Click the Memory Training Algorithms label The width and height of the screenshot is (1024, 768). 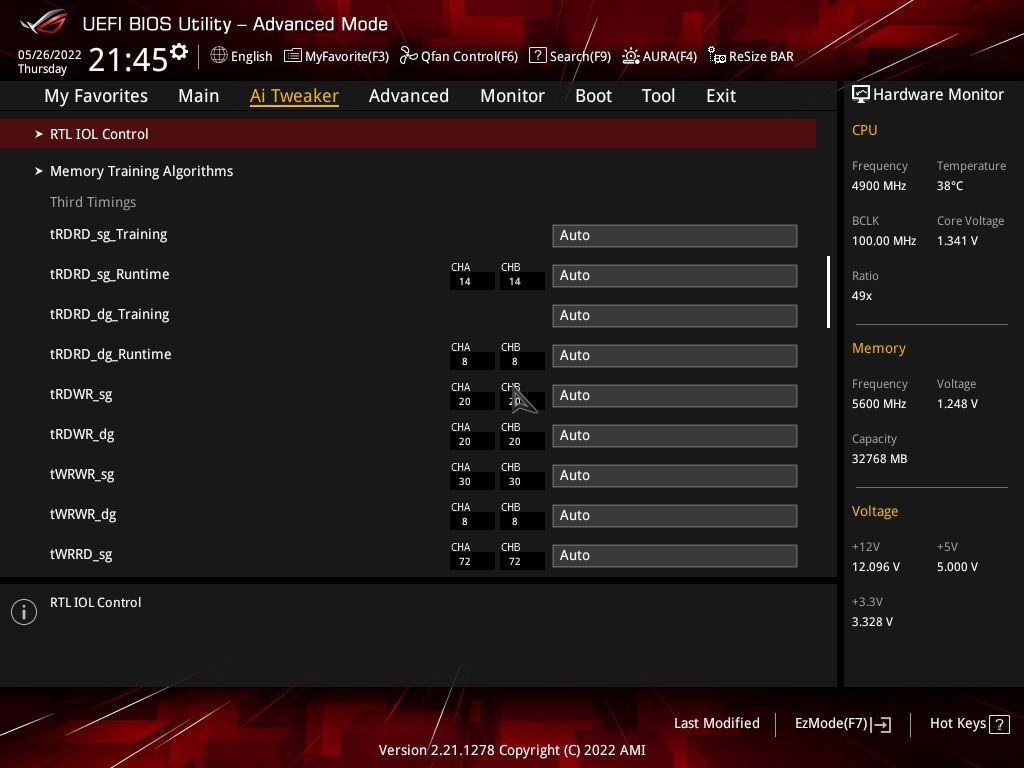click(142, 171)
